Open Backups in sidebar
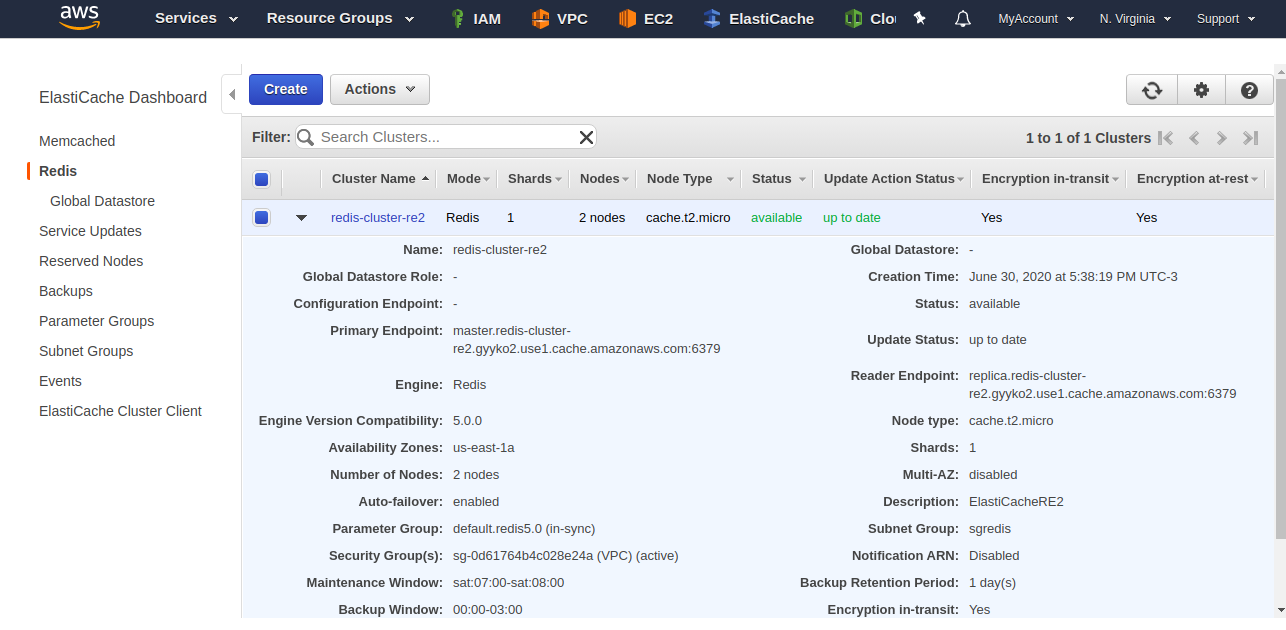 66,291
